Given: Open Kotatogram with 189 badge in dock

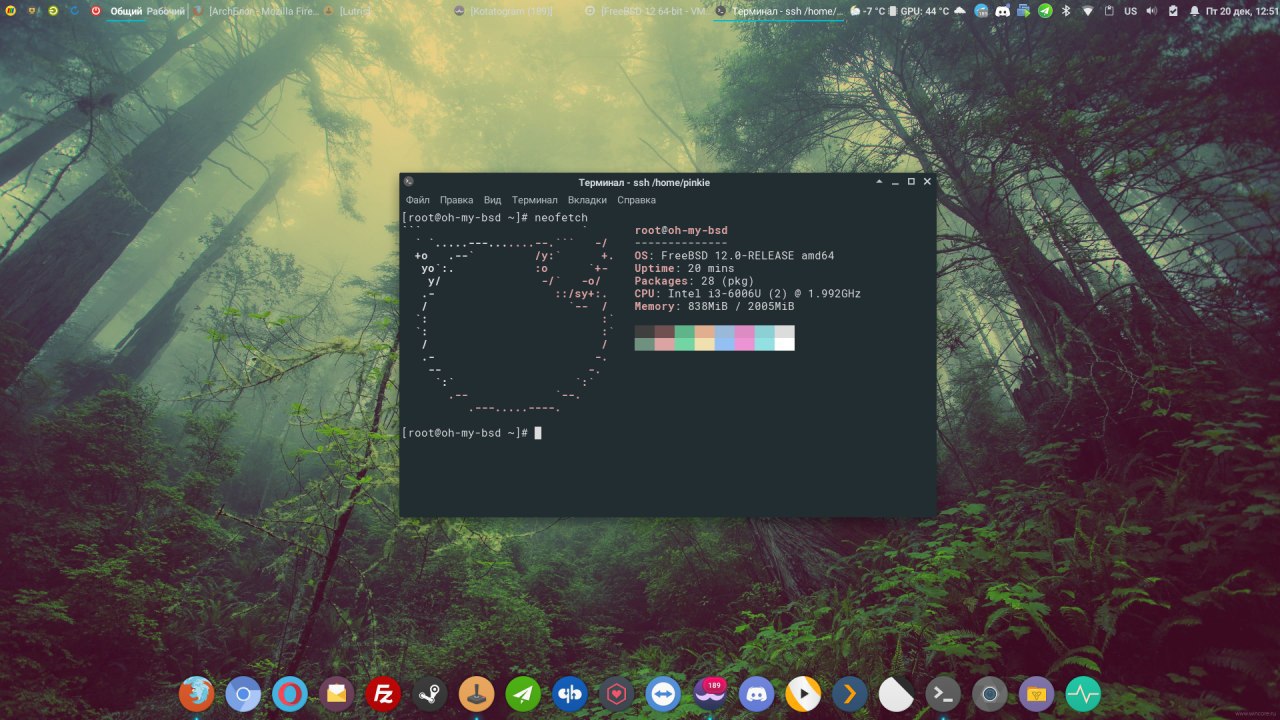Looking at the screenshot, I should point(710,693).
